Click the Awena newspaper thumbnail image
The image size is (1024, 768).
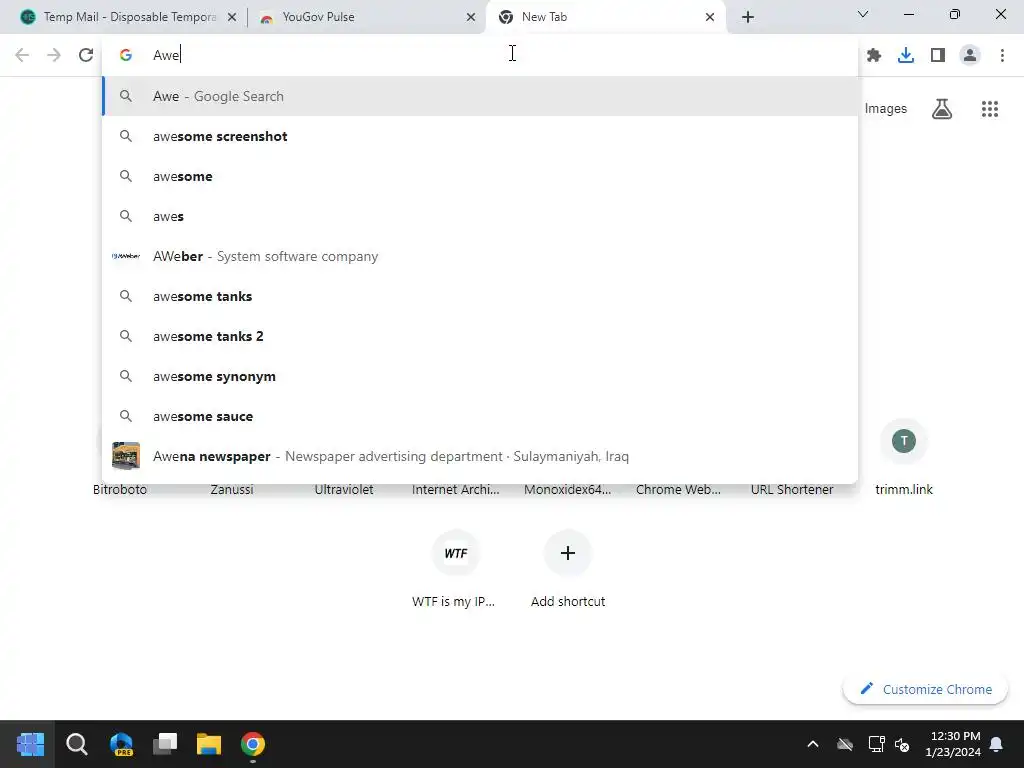click(126, 456)
